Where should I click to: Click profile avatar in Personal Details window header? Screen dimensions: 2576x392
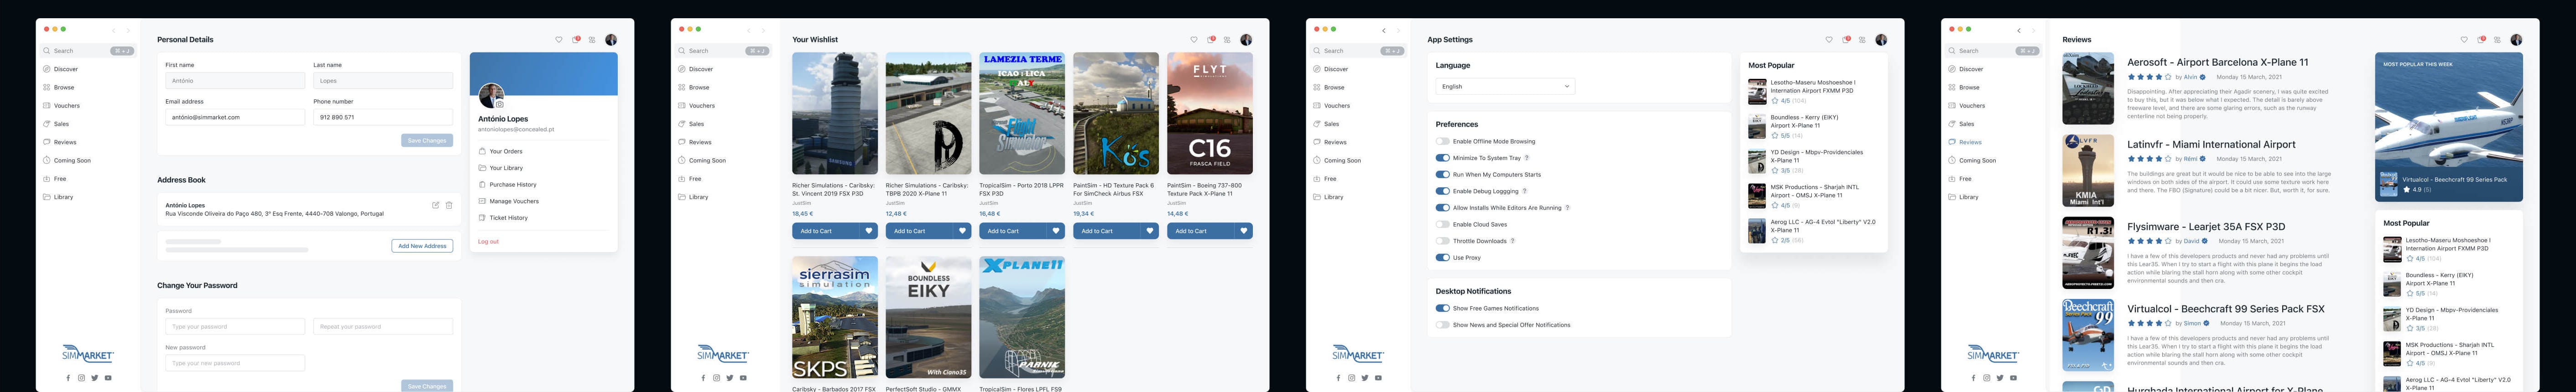[x=611, y=40]
